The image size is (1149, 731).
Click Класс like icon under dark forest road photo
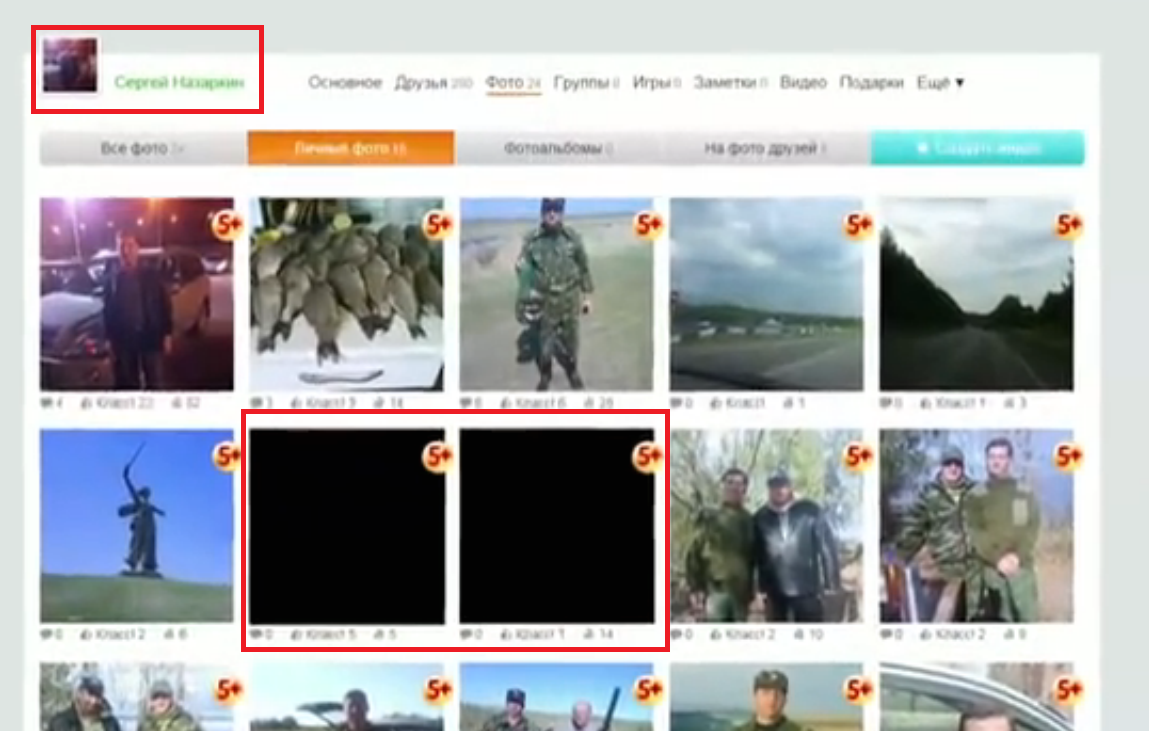coord(928,403)
